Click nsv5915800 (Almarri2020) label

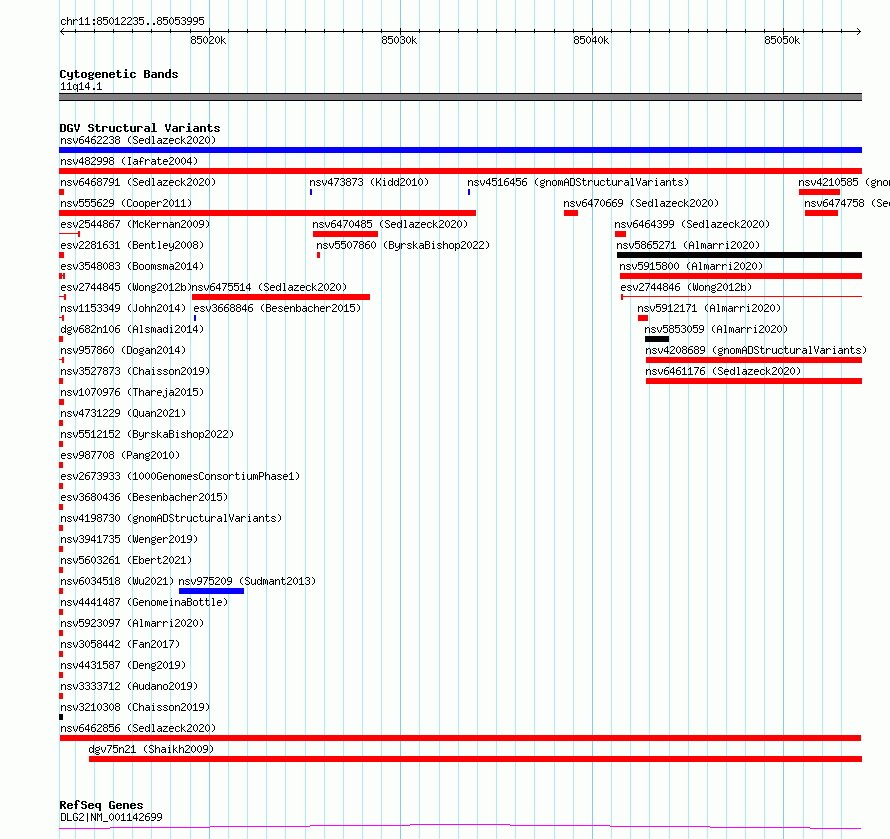[691, 266]
